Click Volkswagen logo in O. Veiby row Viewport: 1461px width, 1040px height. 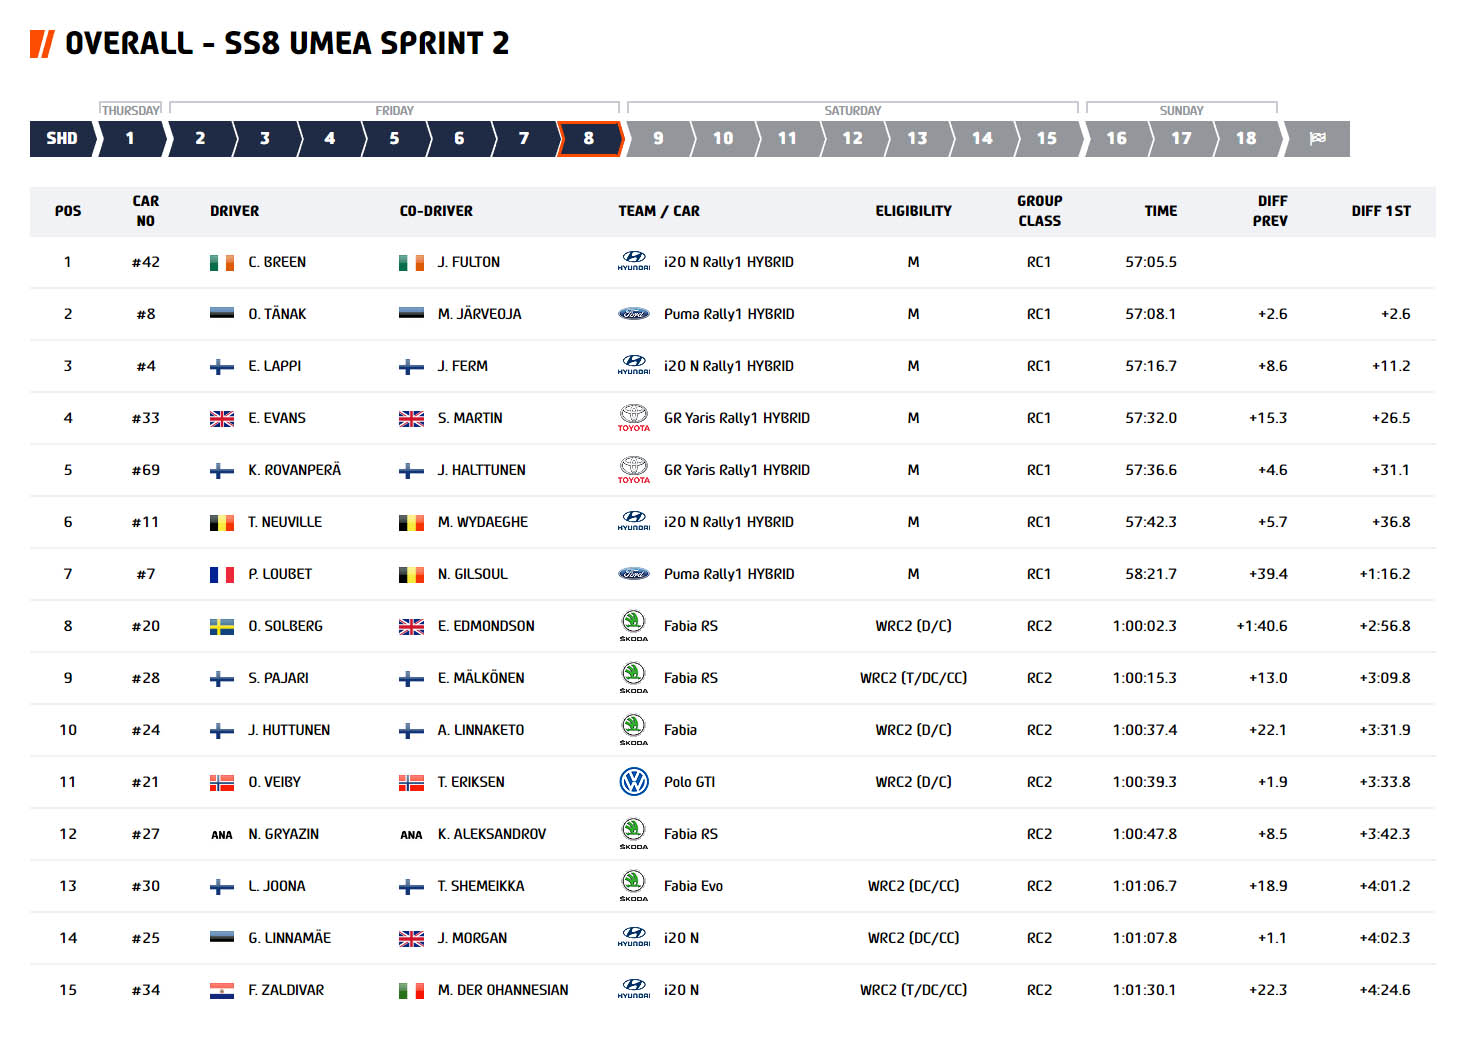click(x=634, y=782)
